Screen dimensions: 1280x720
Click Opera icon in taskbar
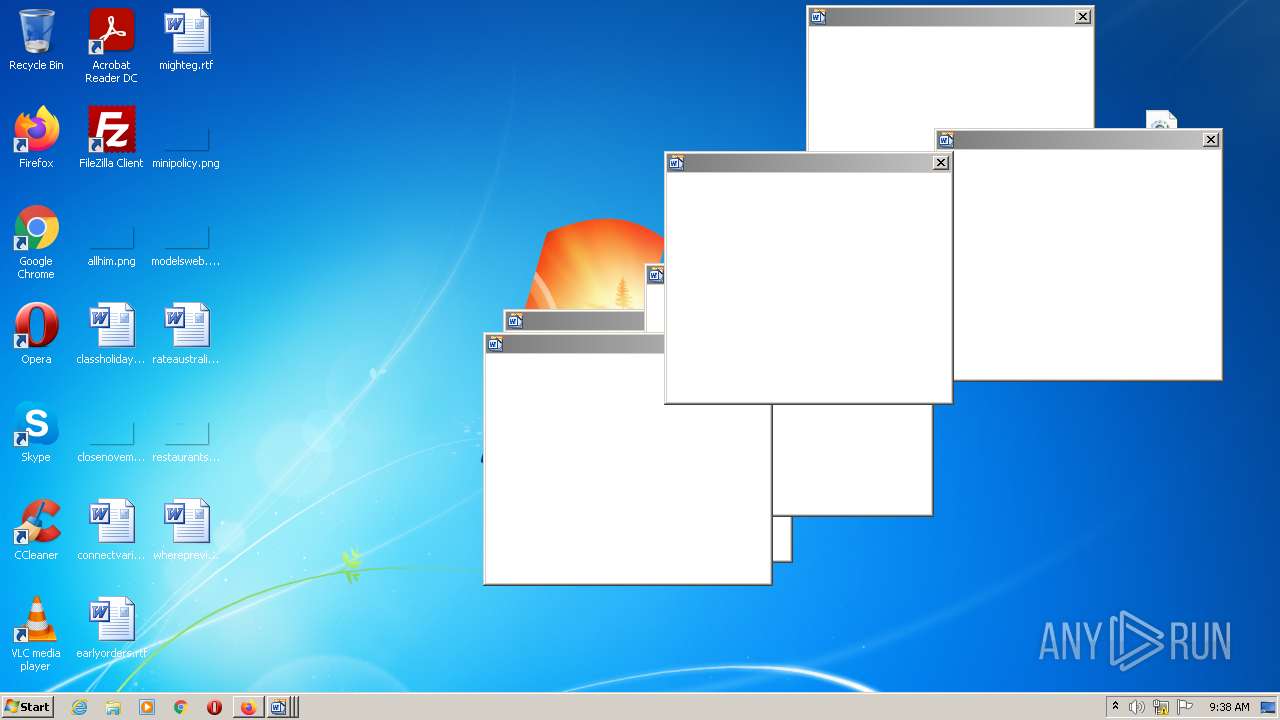click(214, 707)
